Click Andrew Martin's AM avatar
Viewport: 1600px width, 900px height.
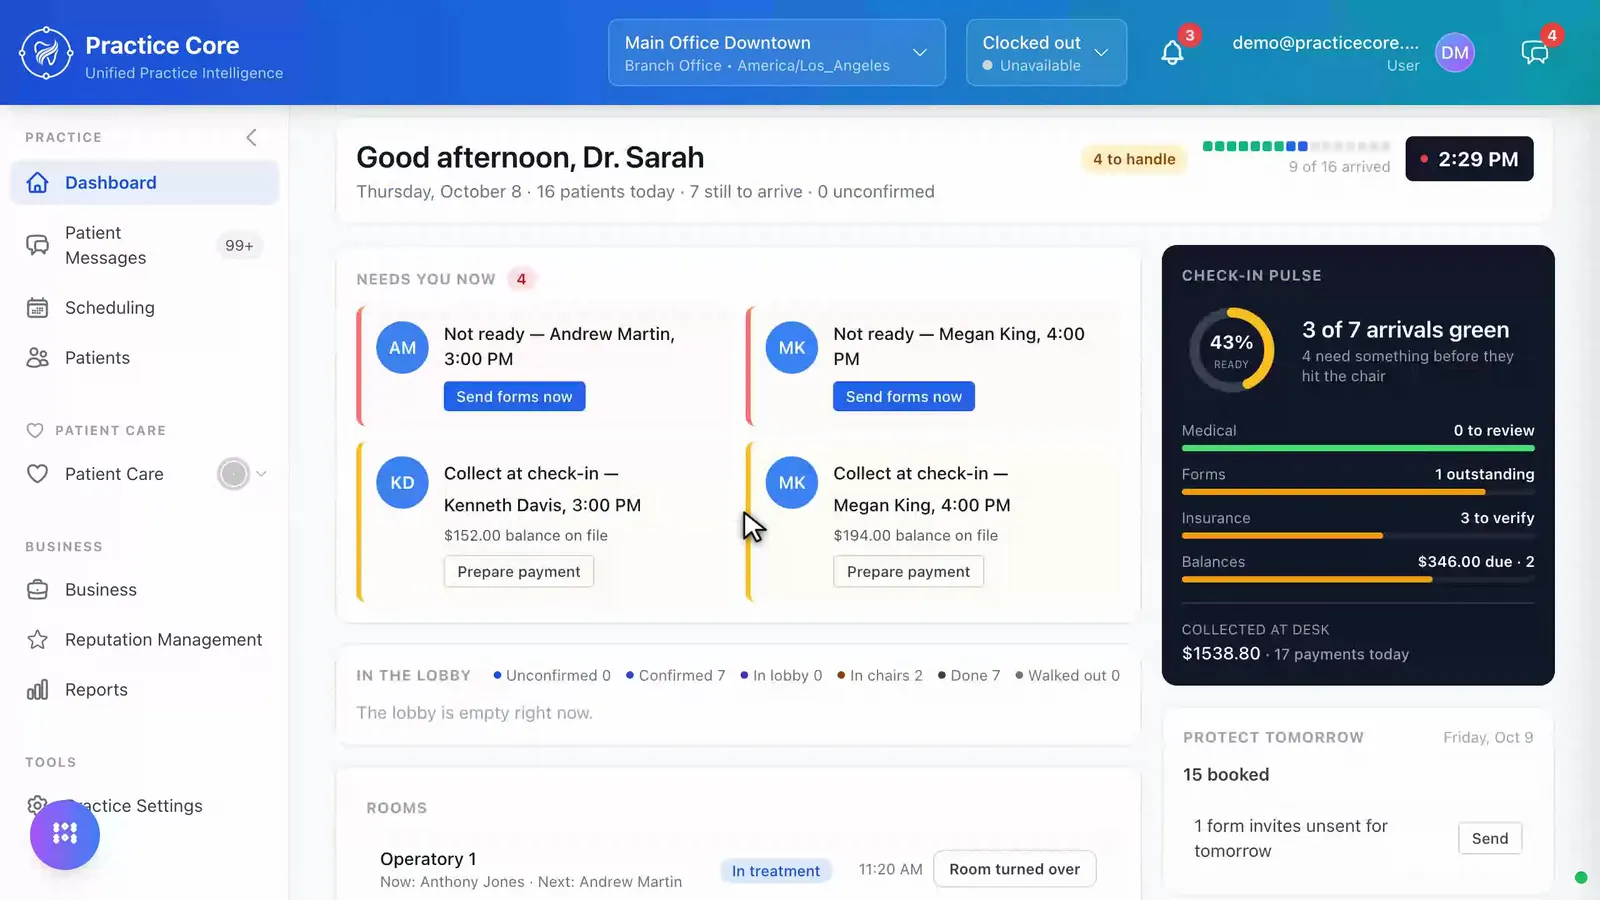pos(402,348)
